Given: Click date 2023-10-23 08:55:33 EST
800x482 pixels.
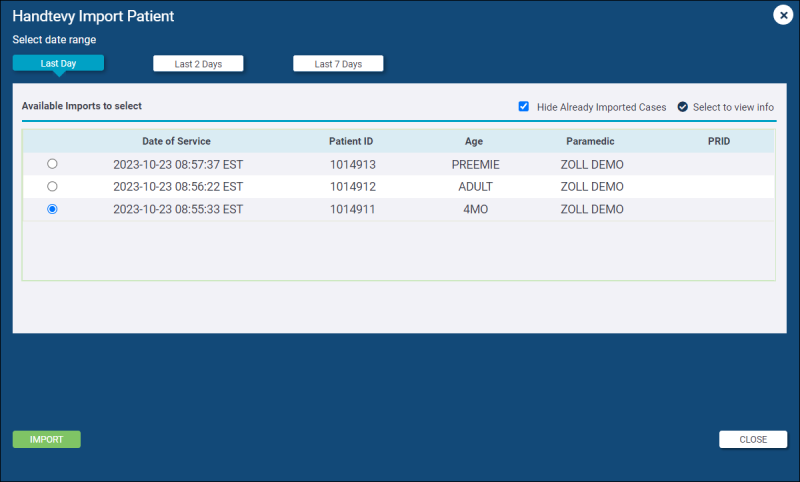Looking at the screenshot, I should point(178,209).
